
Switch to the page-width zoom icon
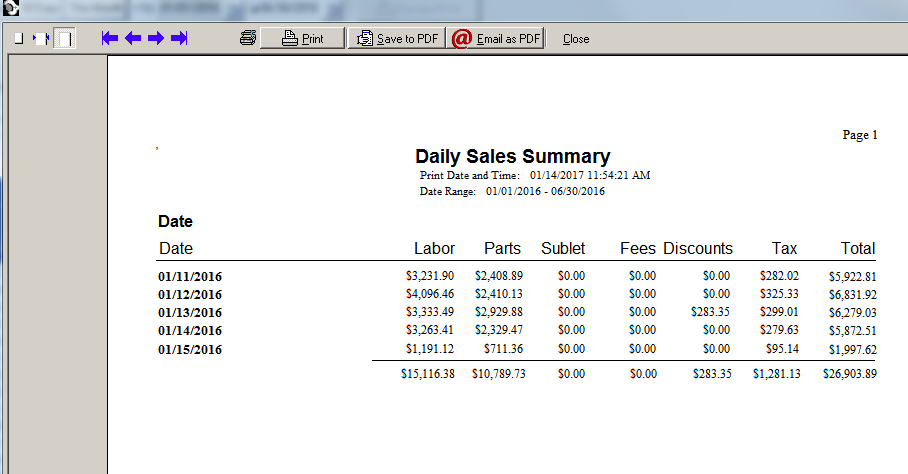click(x=40, y=39)
